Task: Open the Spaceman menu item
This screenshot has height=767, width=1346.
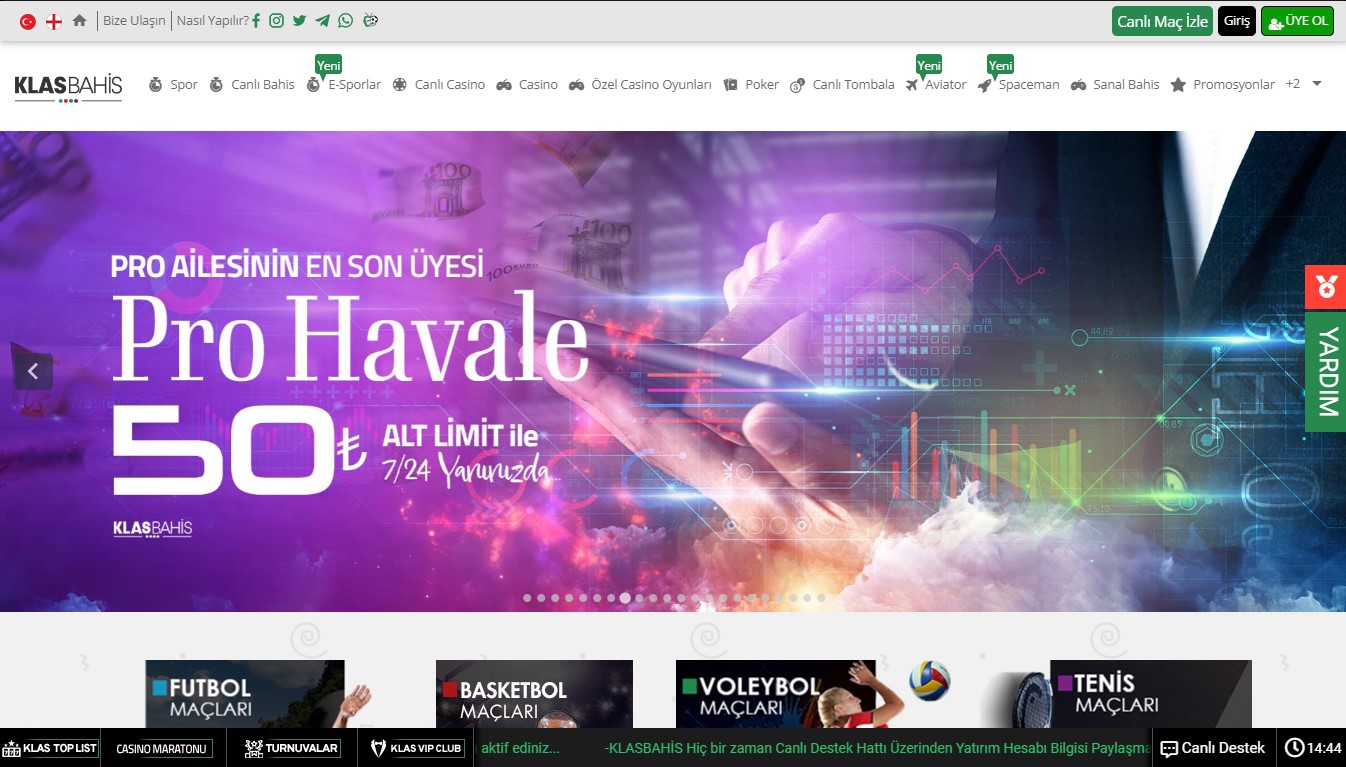Action: click(1029, 85)
